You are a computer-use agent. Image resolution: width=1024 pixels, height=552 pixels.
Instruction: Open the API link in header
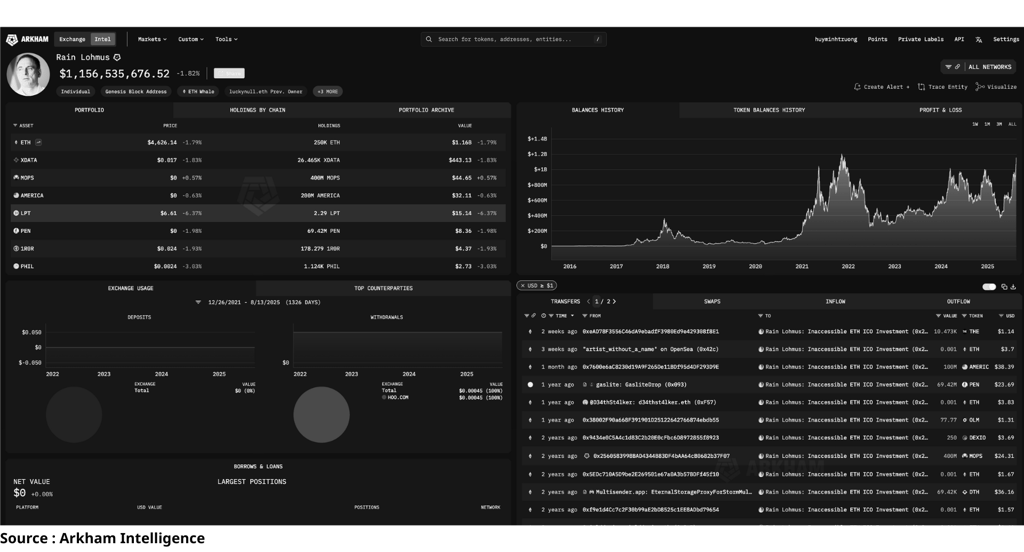(959, 39)
